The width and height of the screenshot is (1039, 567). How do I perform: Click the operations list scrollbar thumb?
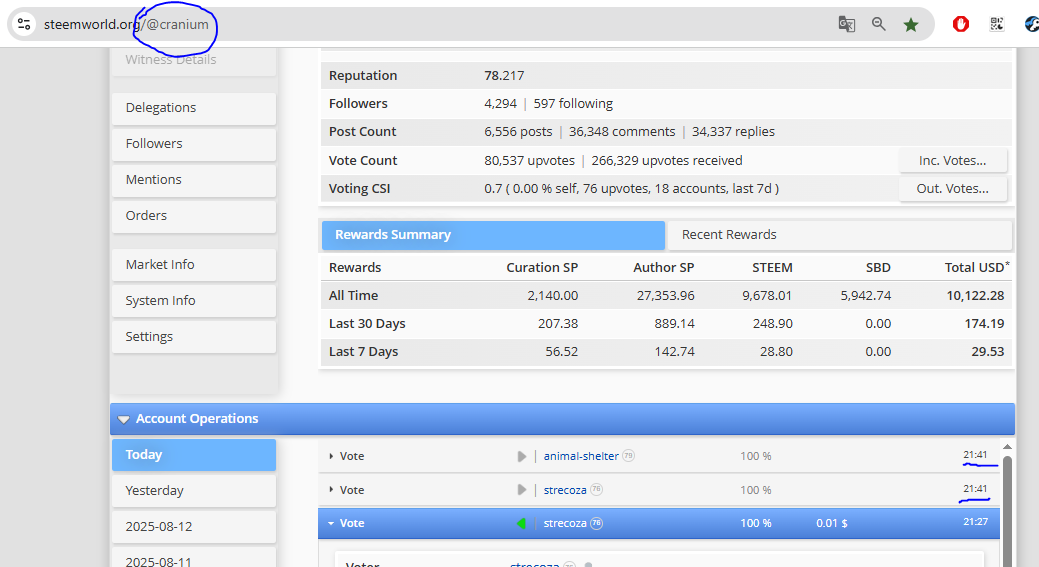coord(1007,510)
